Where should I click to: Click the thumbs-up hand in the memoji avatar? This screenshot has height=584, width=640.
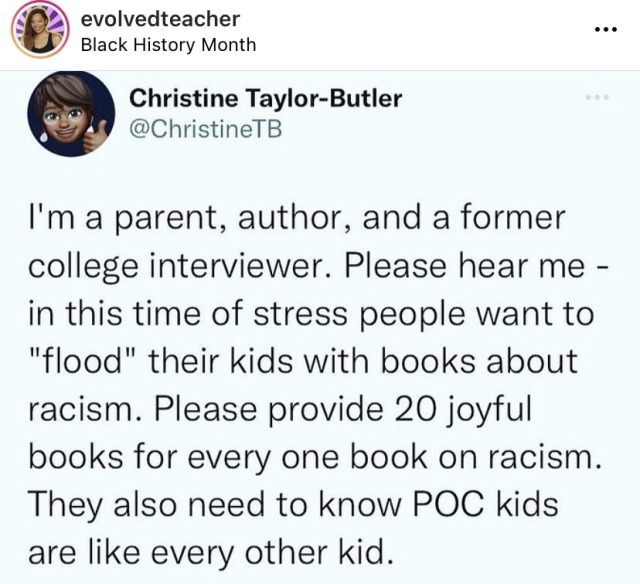[97, 133]
